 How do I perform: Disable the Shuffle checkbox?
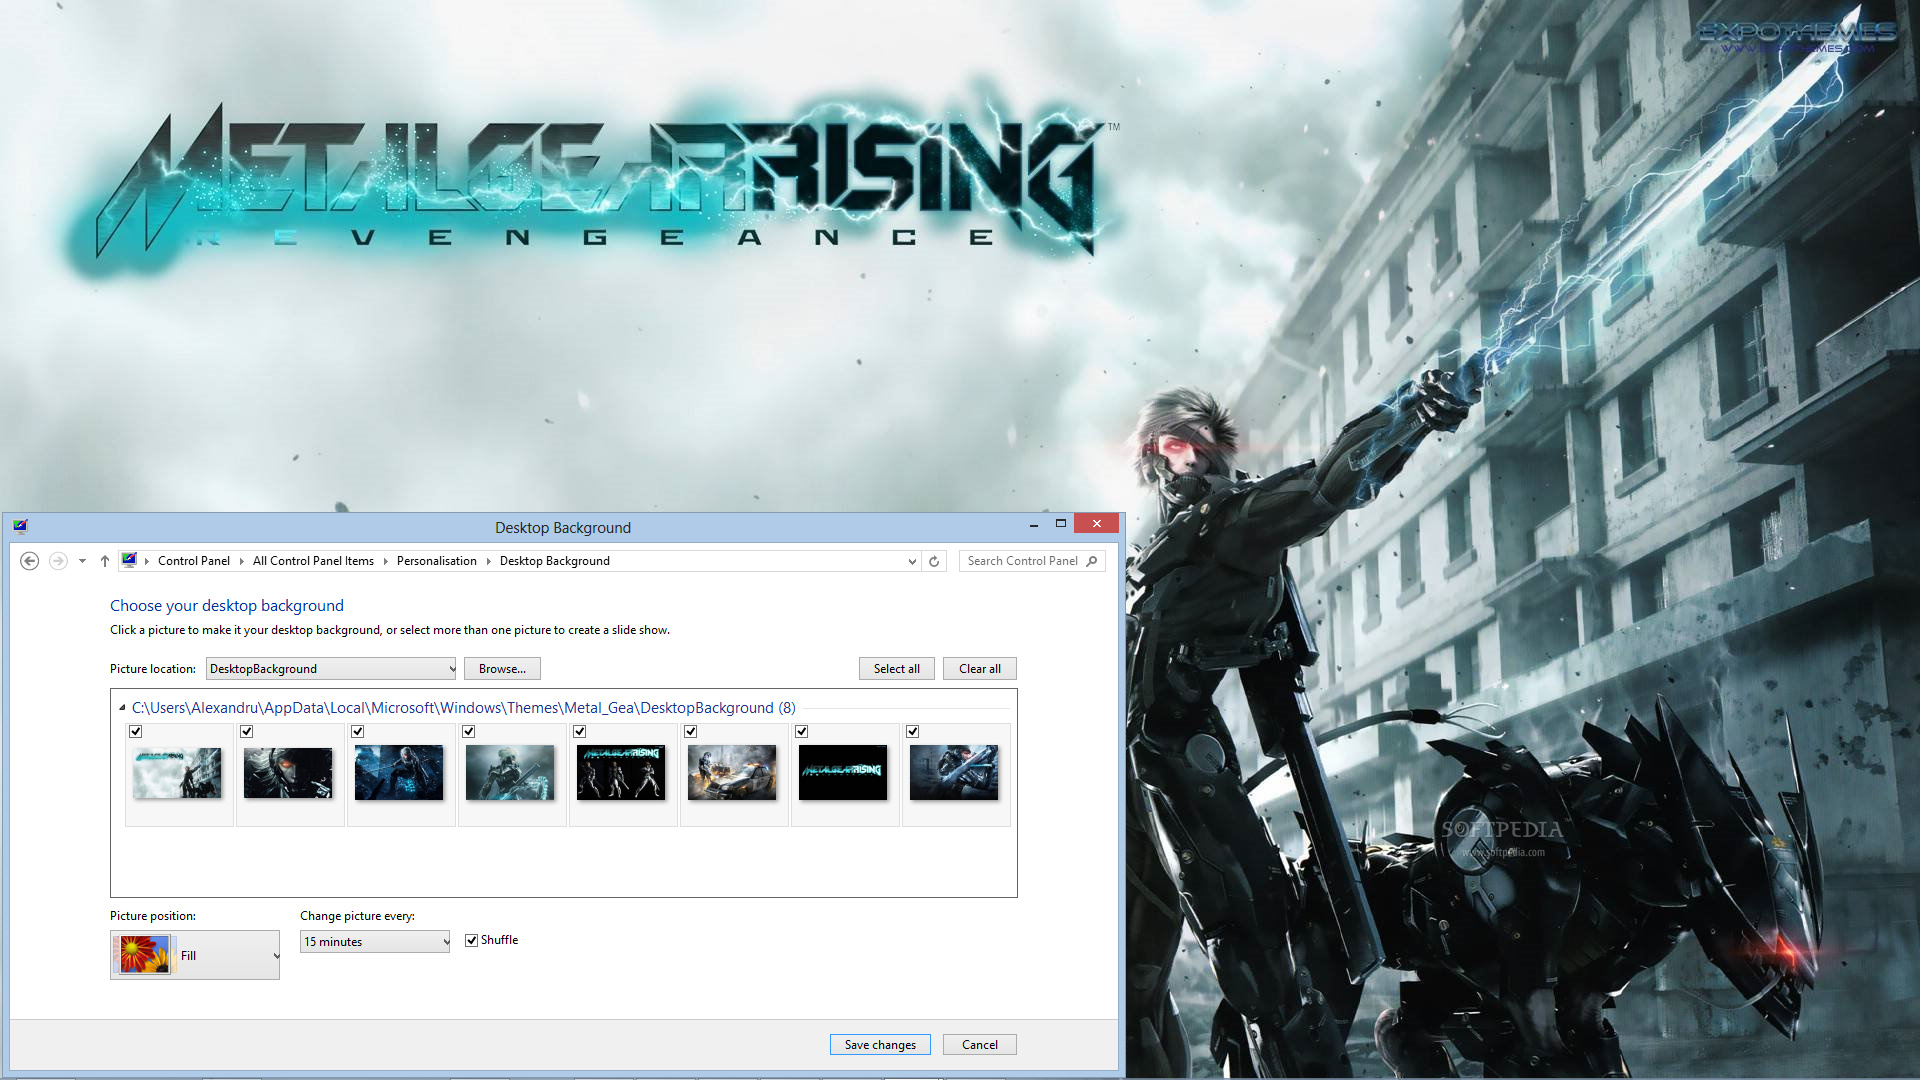pyautogui.click(x=472, y=940)
